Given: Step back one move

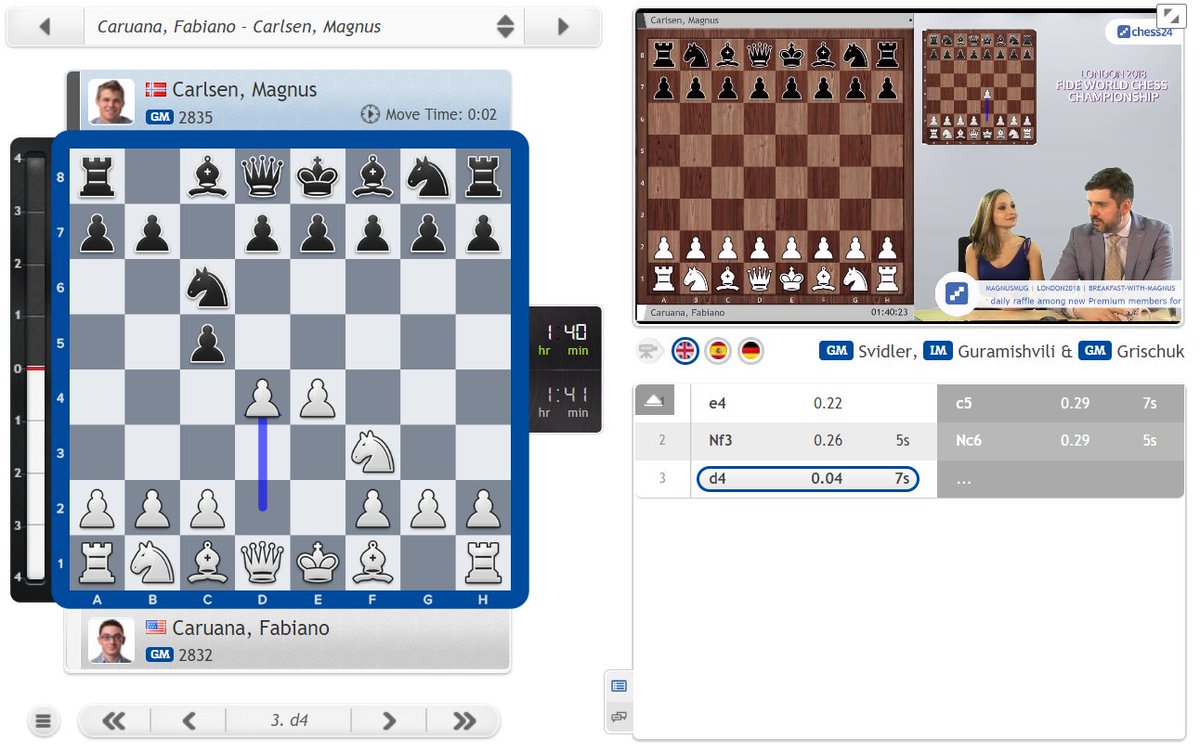Looking at the screenshot, I should [x=189, y=720].
